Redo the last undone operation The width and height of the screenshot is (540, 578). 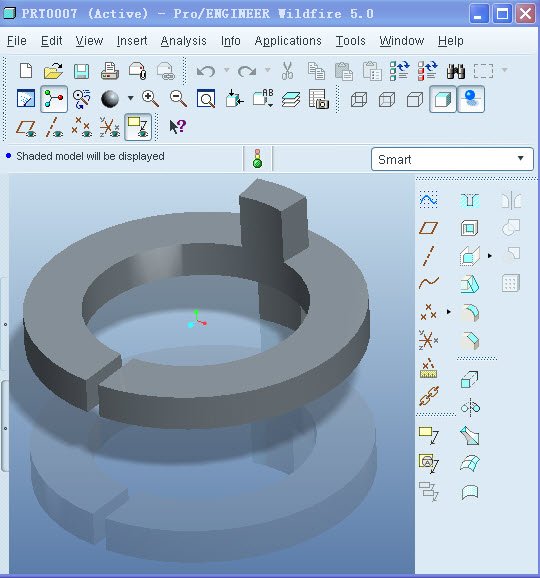247,71
